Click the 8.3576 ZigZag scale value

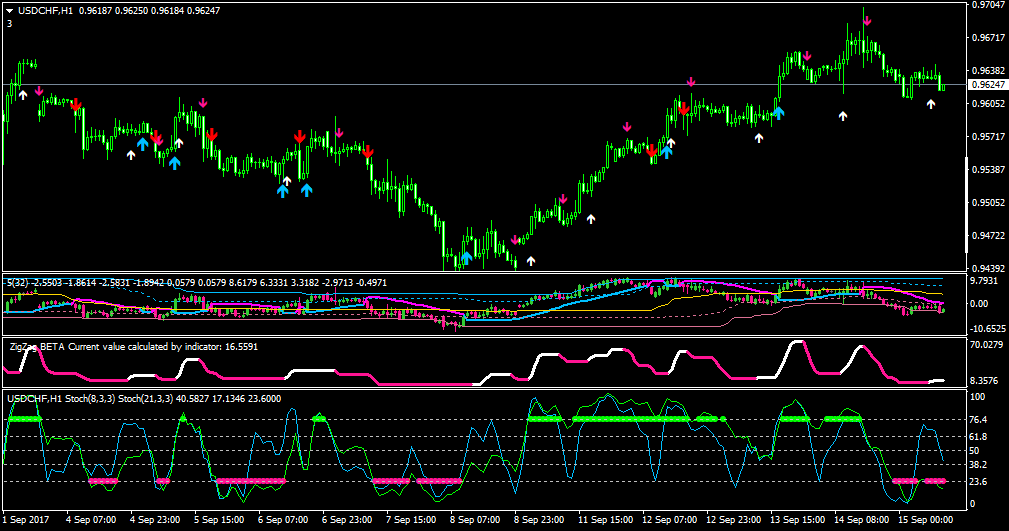tap(985, 381)
